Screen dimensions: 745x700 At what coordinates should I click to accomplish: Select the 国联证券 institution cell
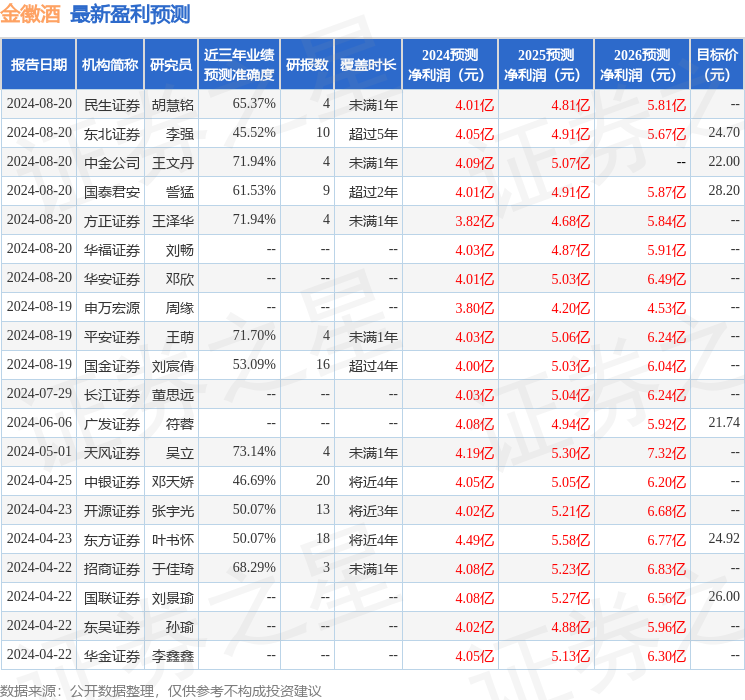coord(112,598)
